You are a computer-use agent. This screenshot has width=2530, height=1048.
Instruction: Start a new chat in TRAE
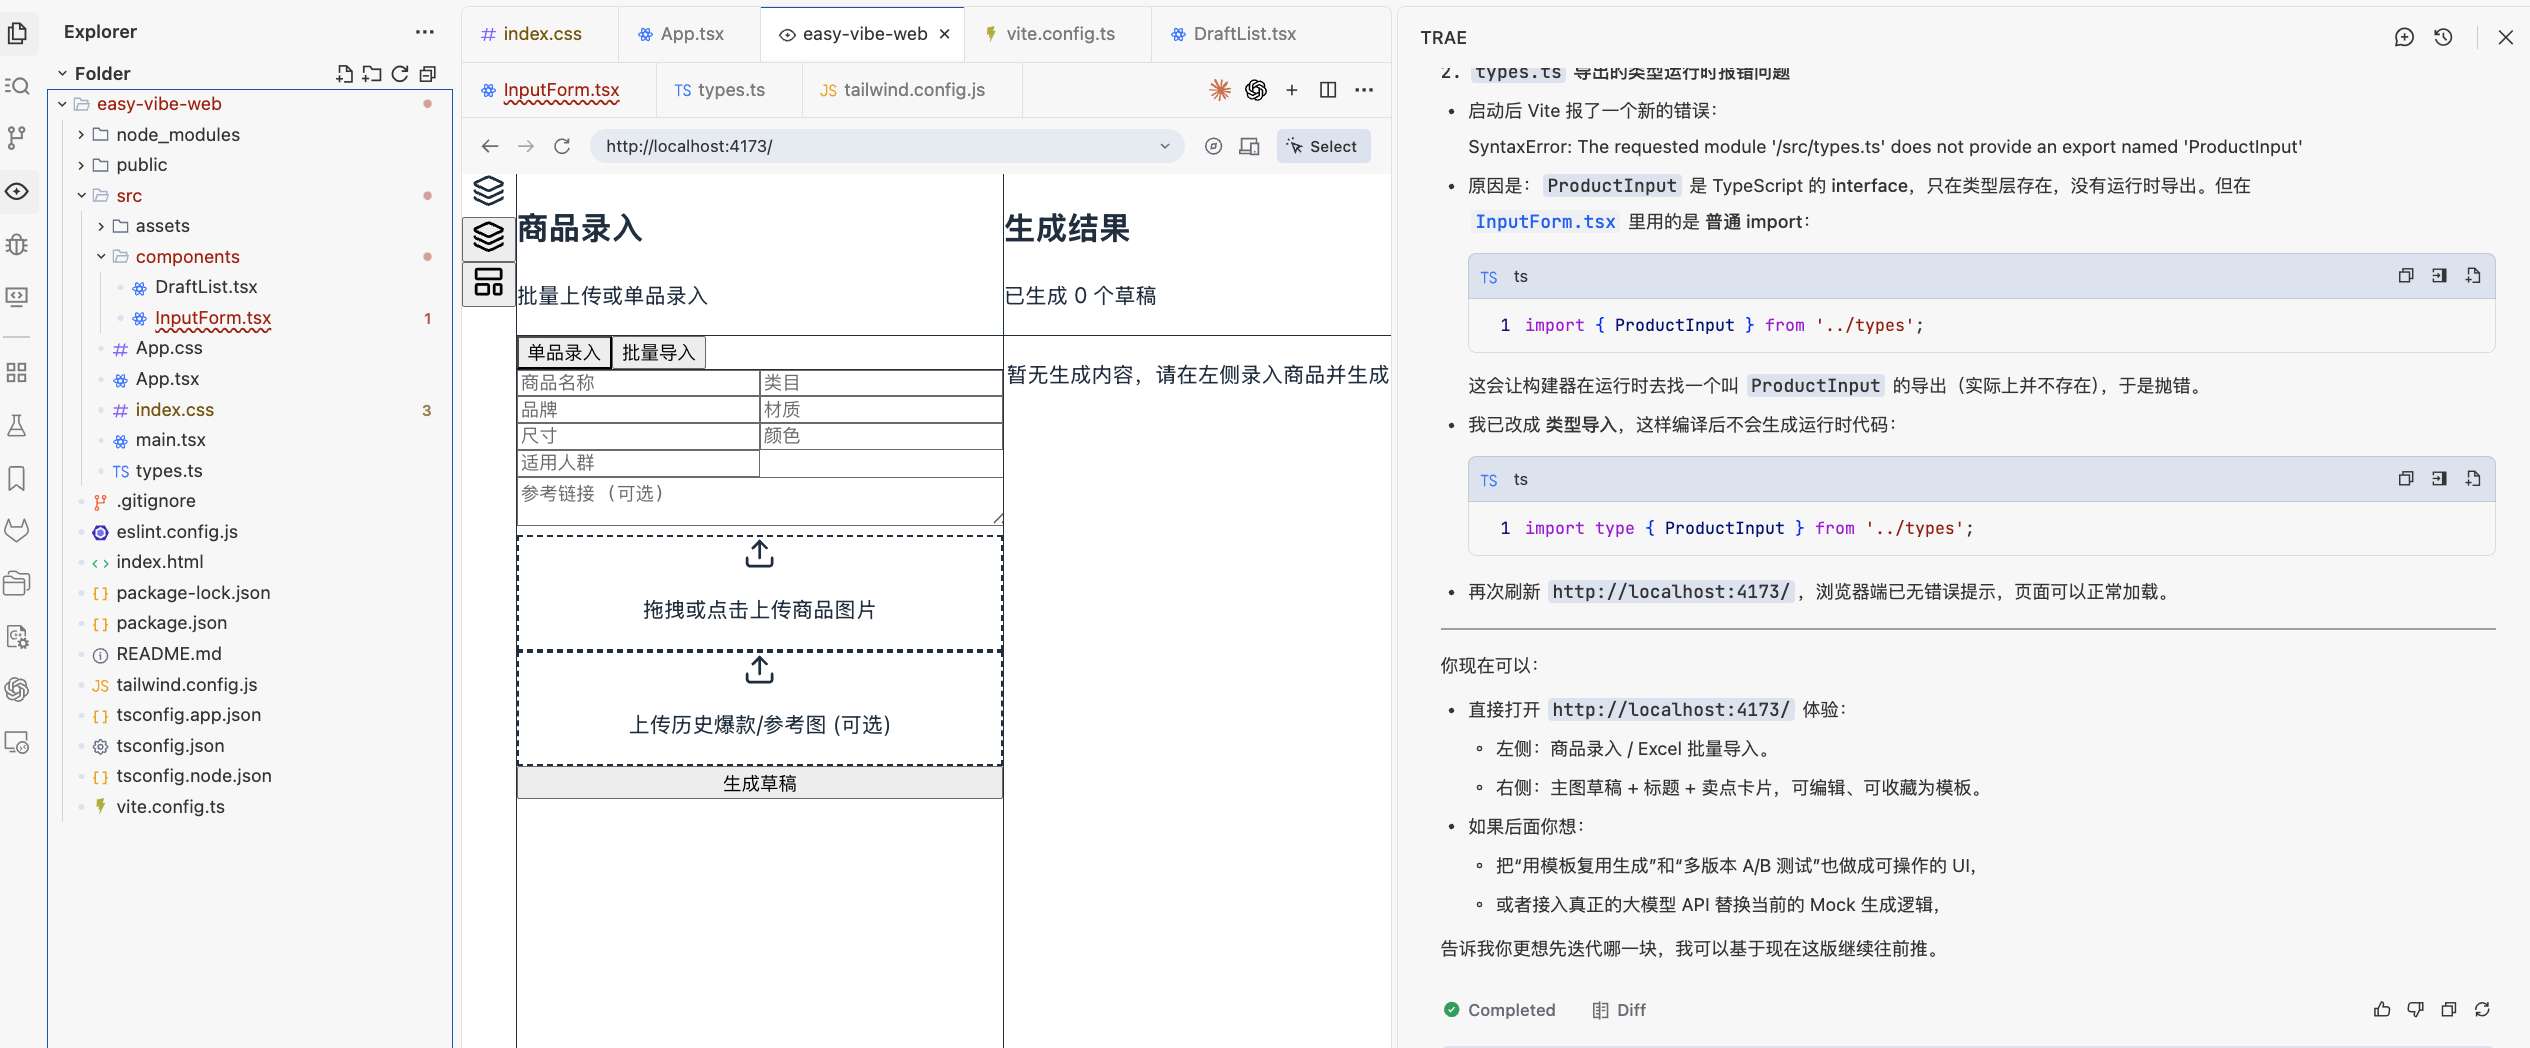2404,37
